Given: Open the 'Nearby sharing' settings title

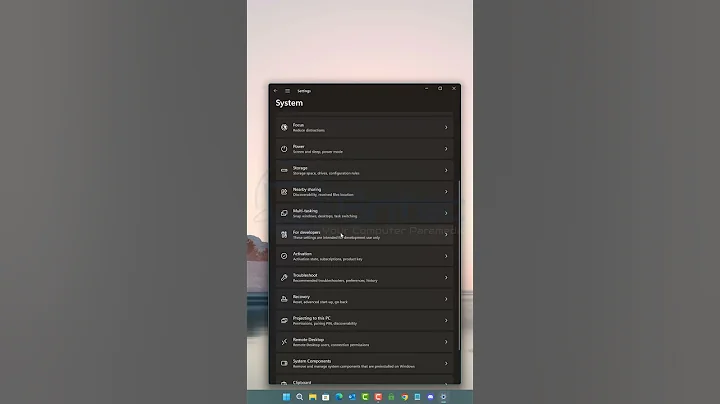Looking at the screenshot, I should [307, 189].
